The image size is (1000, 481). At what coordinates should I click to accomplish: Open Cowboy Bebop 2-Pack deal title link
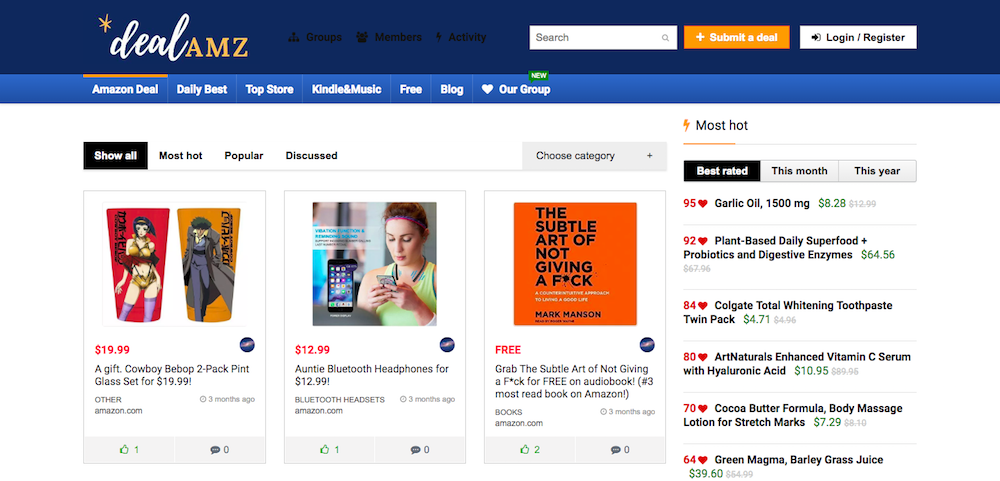point(172,375)
